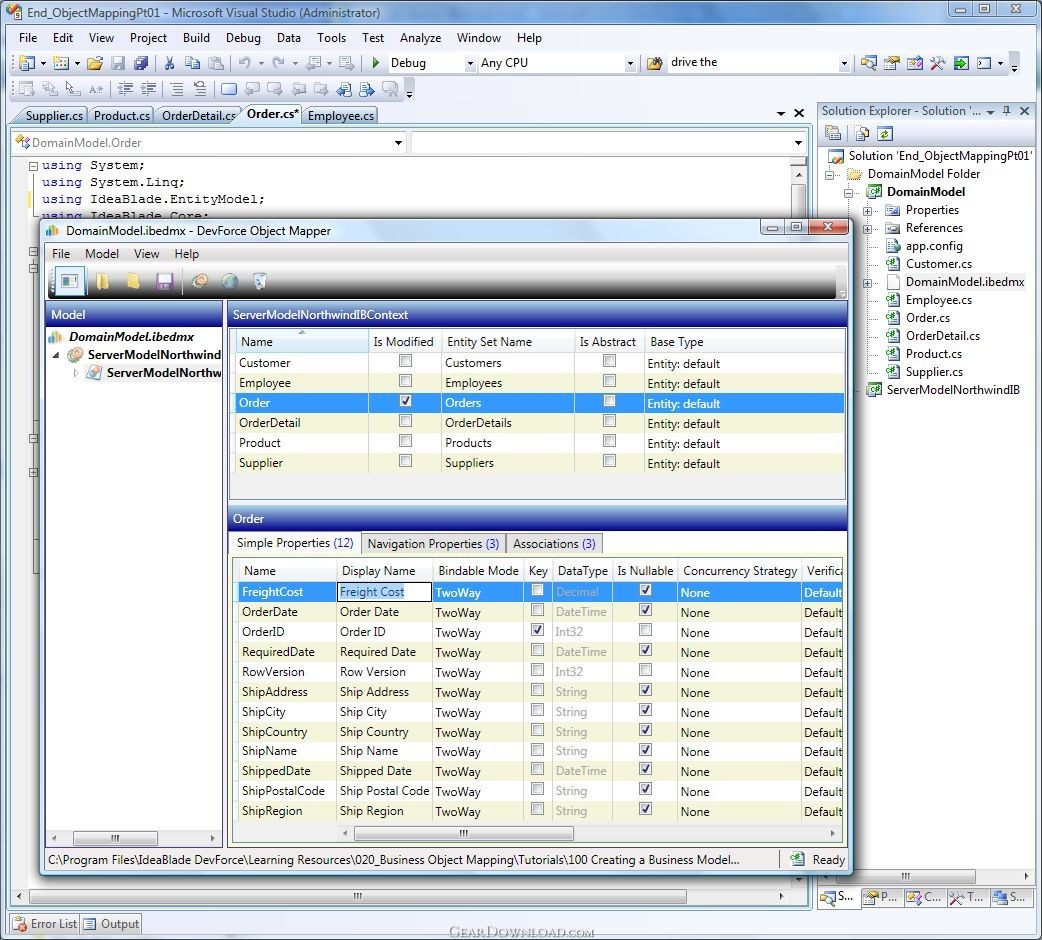
Task: Click Show All Files in Solution Explorer
Action: (862, 134)
